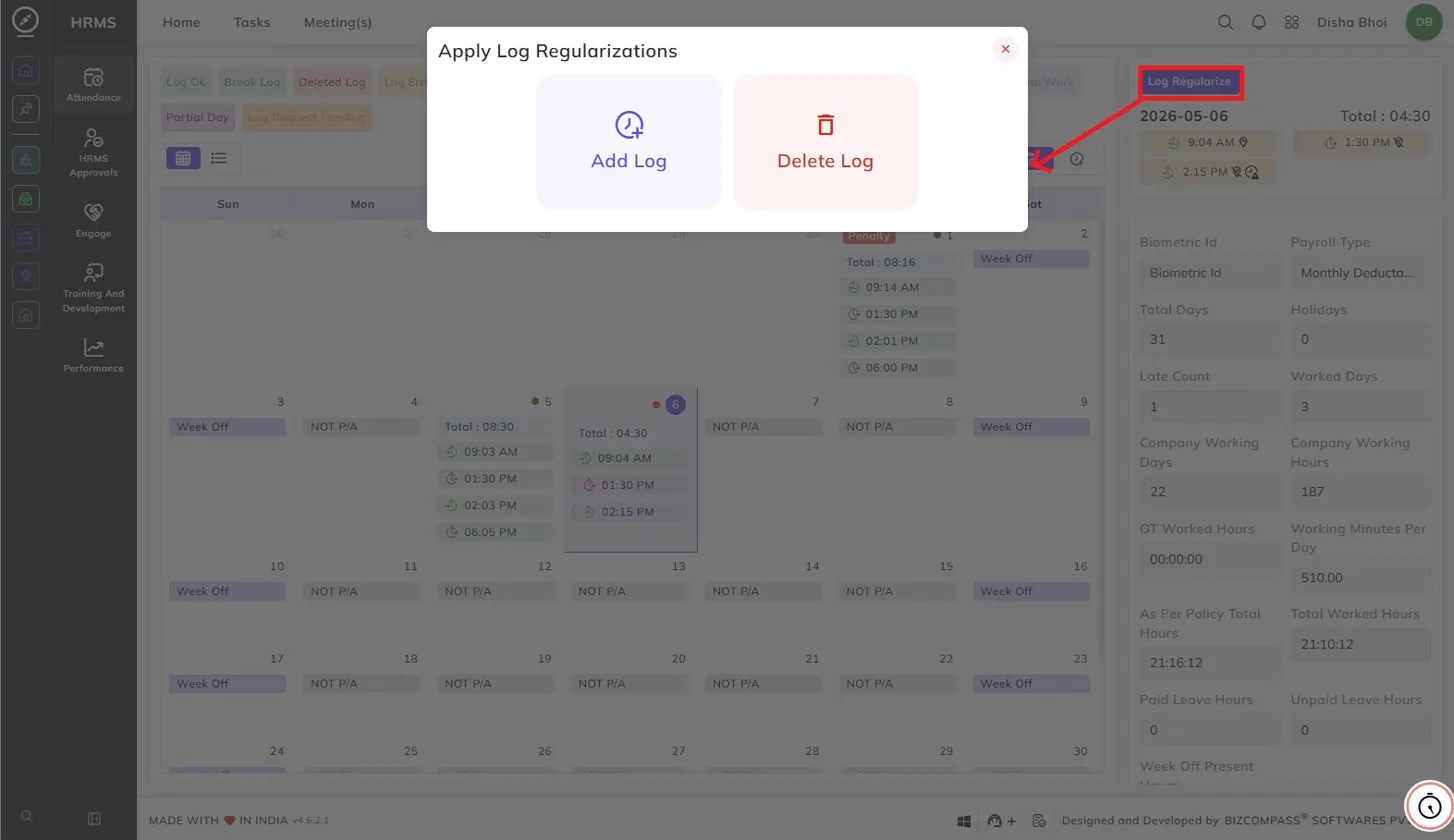The height and width of the screenshot is (840, 1454).
Task: Choose the Delete Log option
Action: (x=825, y=141)
